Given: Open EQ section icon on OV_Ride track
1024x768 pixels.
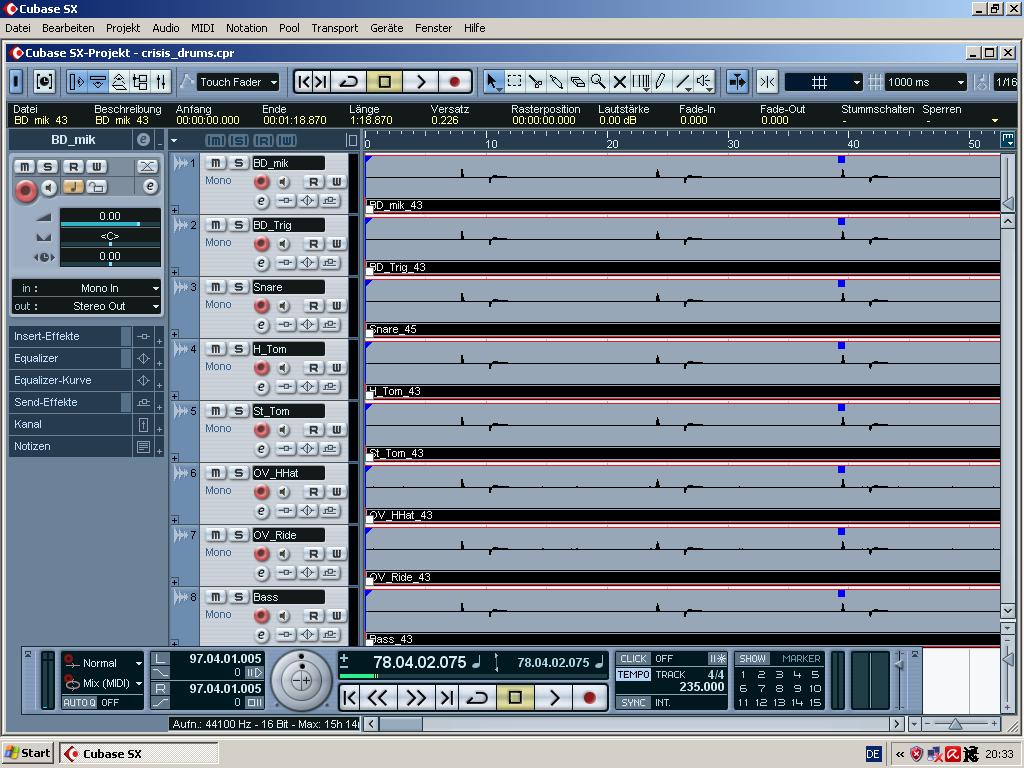Looking at the screenshot, I should [x=308, y=573].
